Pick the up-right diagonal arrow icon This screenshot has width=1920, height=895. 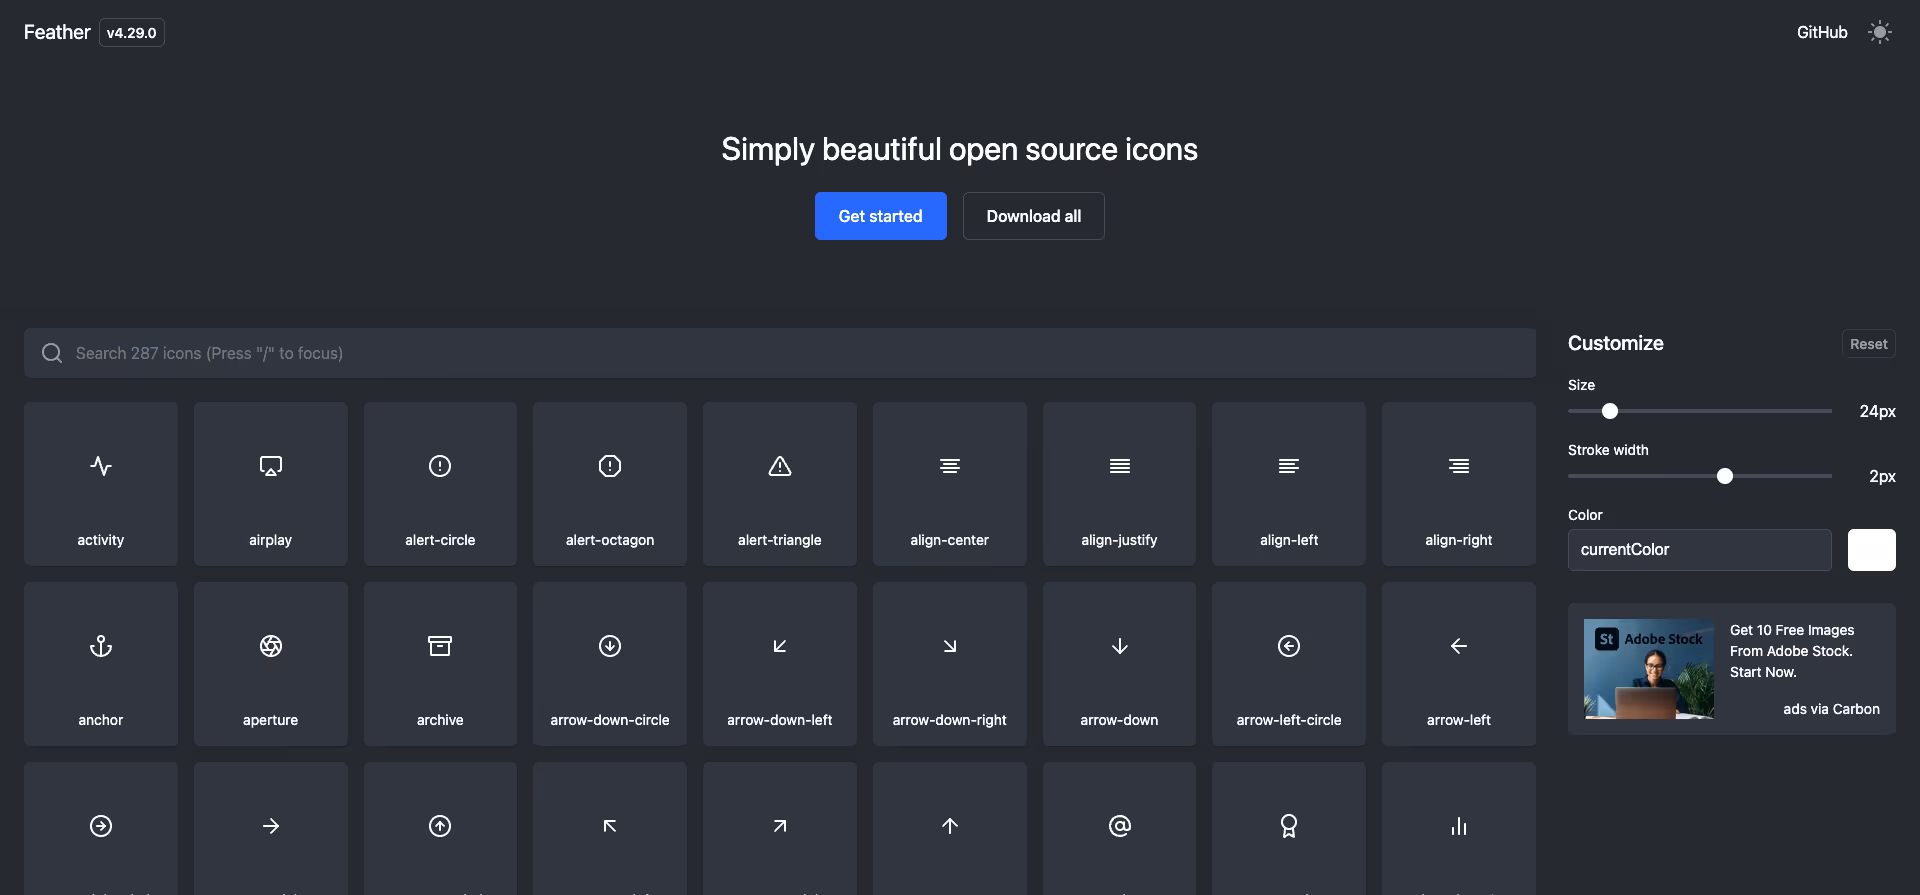[780, 828]
